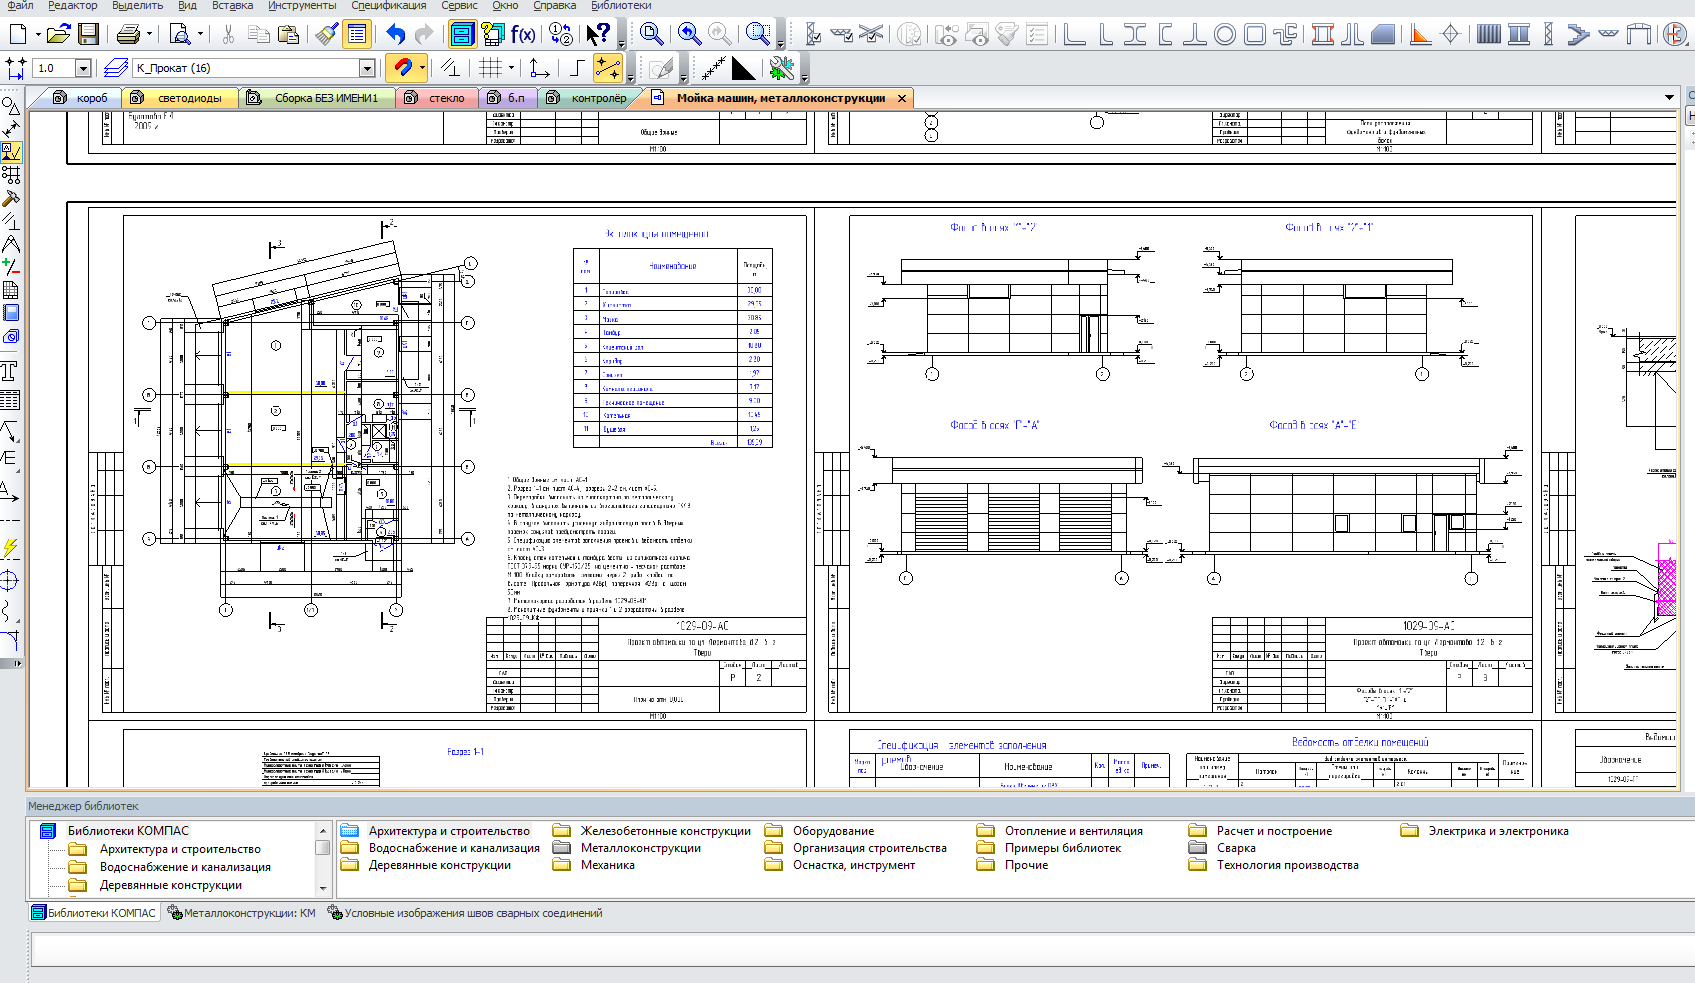Save the document with the floppy icon

coord(88,34)
